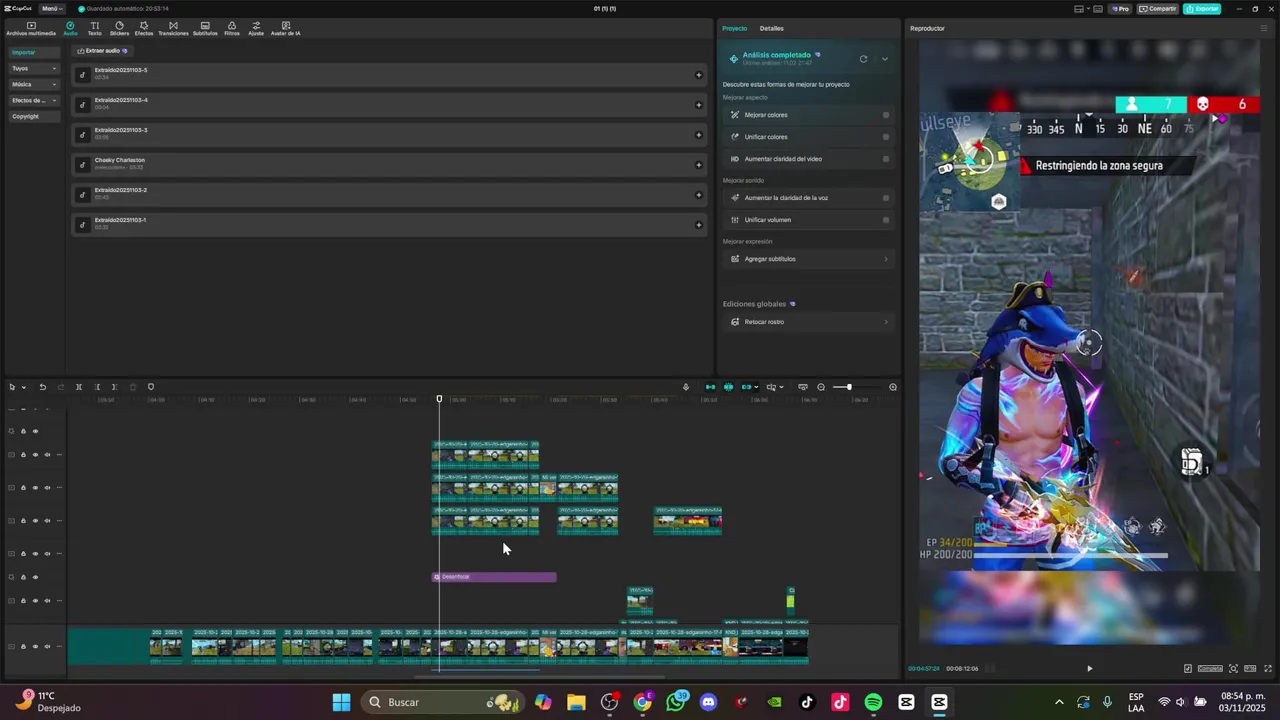Open the selection tool mode arrow
Image resolution: width=1280 pixels, height=720 pixels.
click(23, 387)
